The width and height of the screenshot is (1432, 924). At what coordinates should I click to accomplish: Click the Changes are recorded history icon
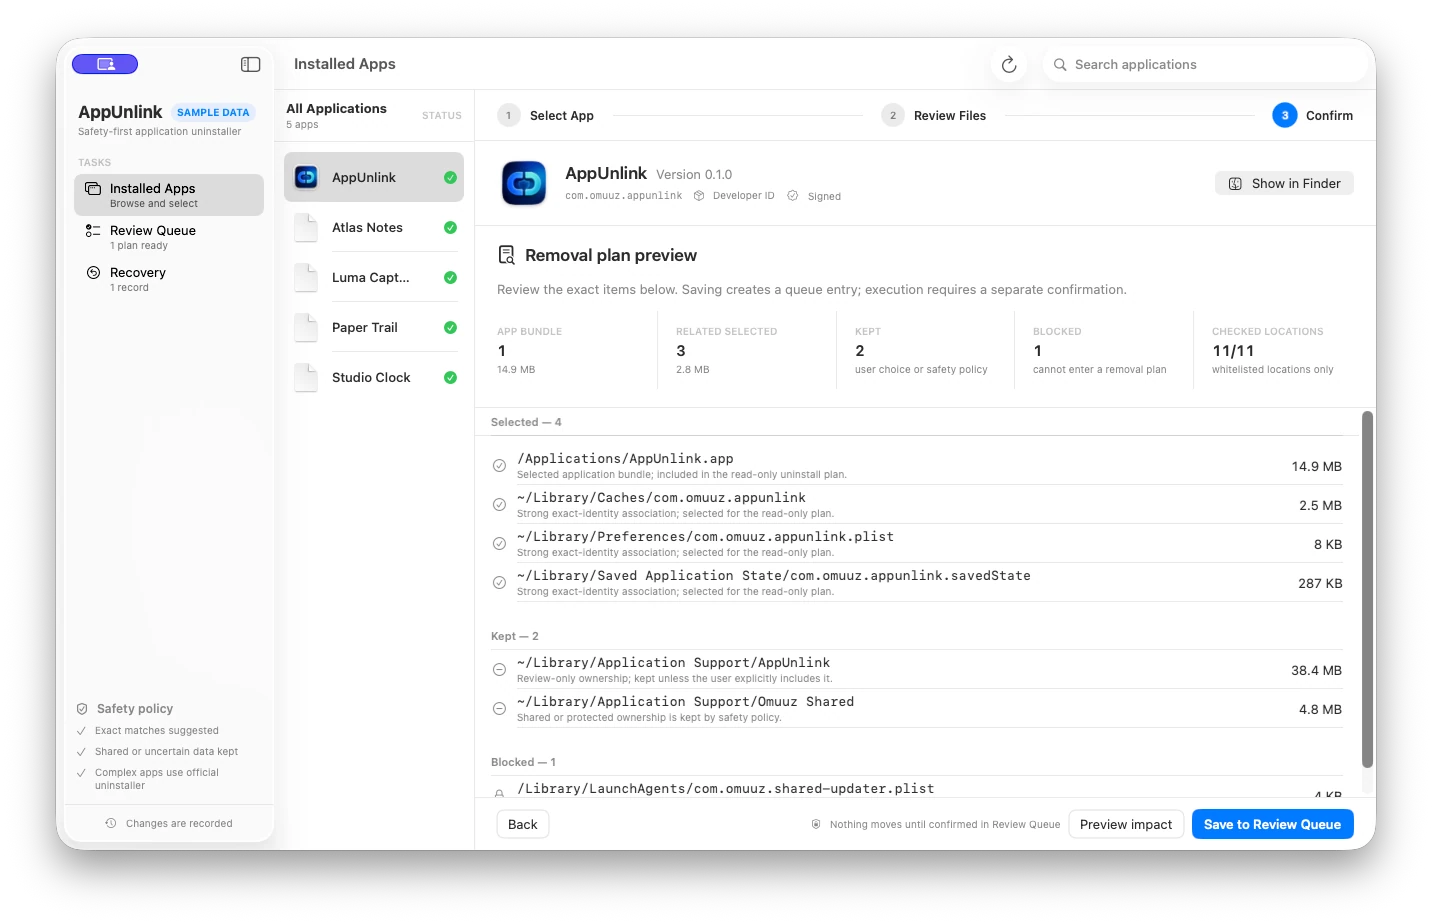point(111,823)
